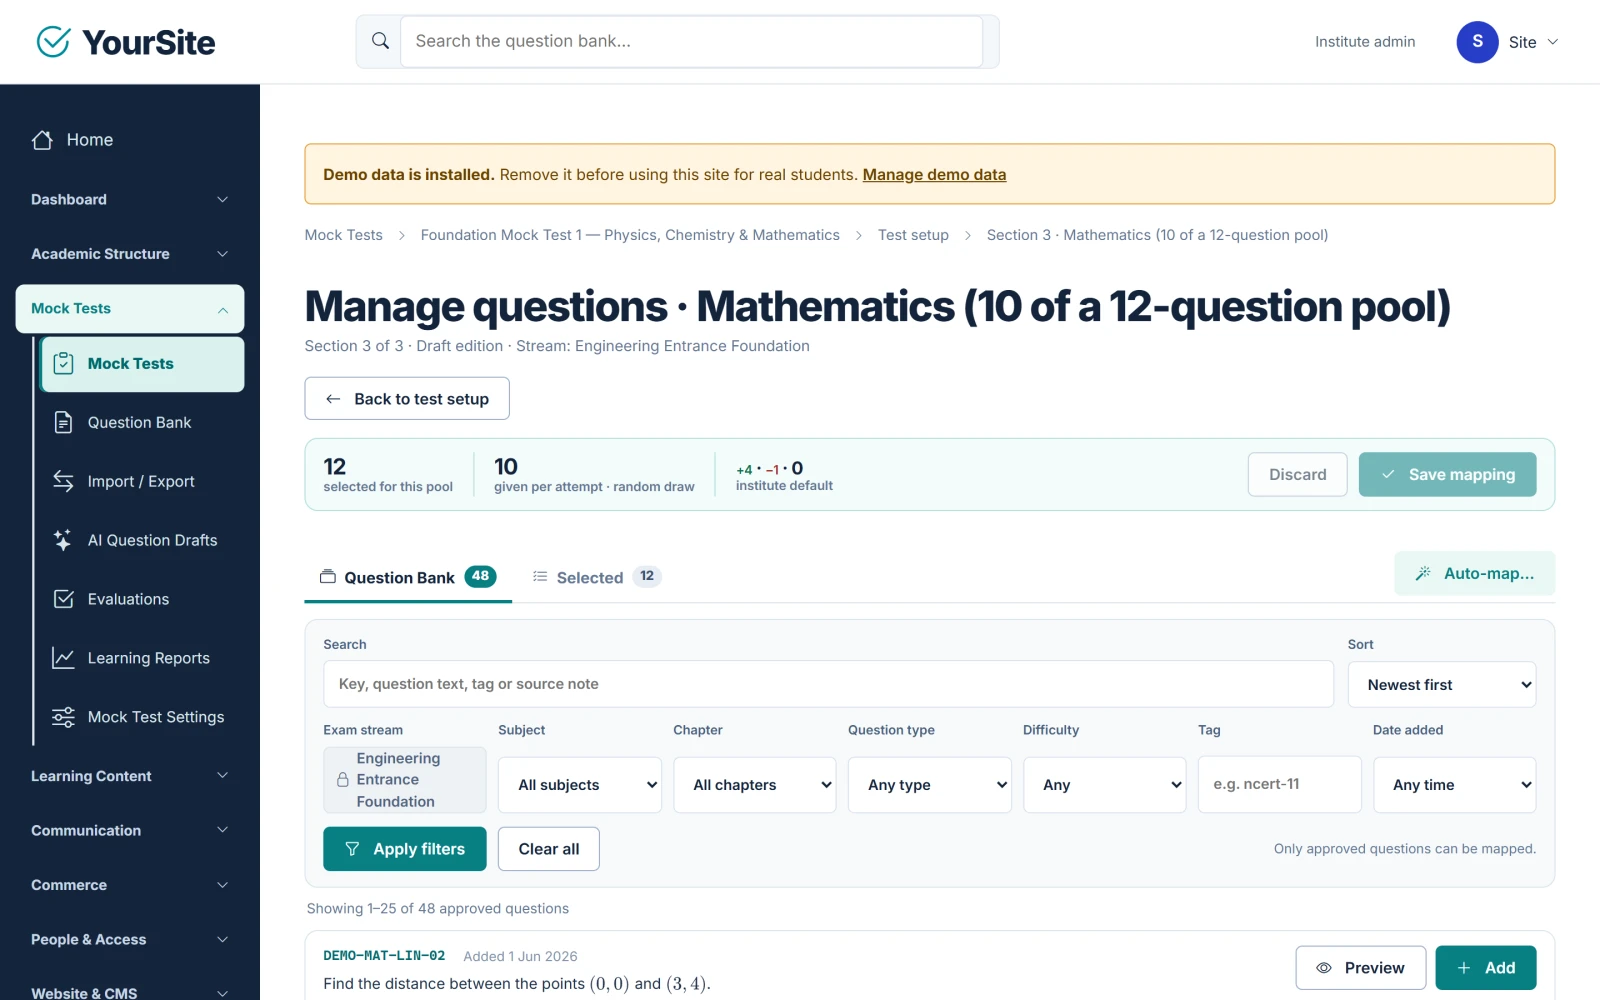
Task: Click the plus icon on Add button
Action: (1464, 968)
